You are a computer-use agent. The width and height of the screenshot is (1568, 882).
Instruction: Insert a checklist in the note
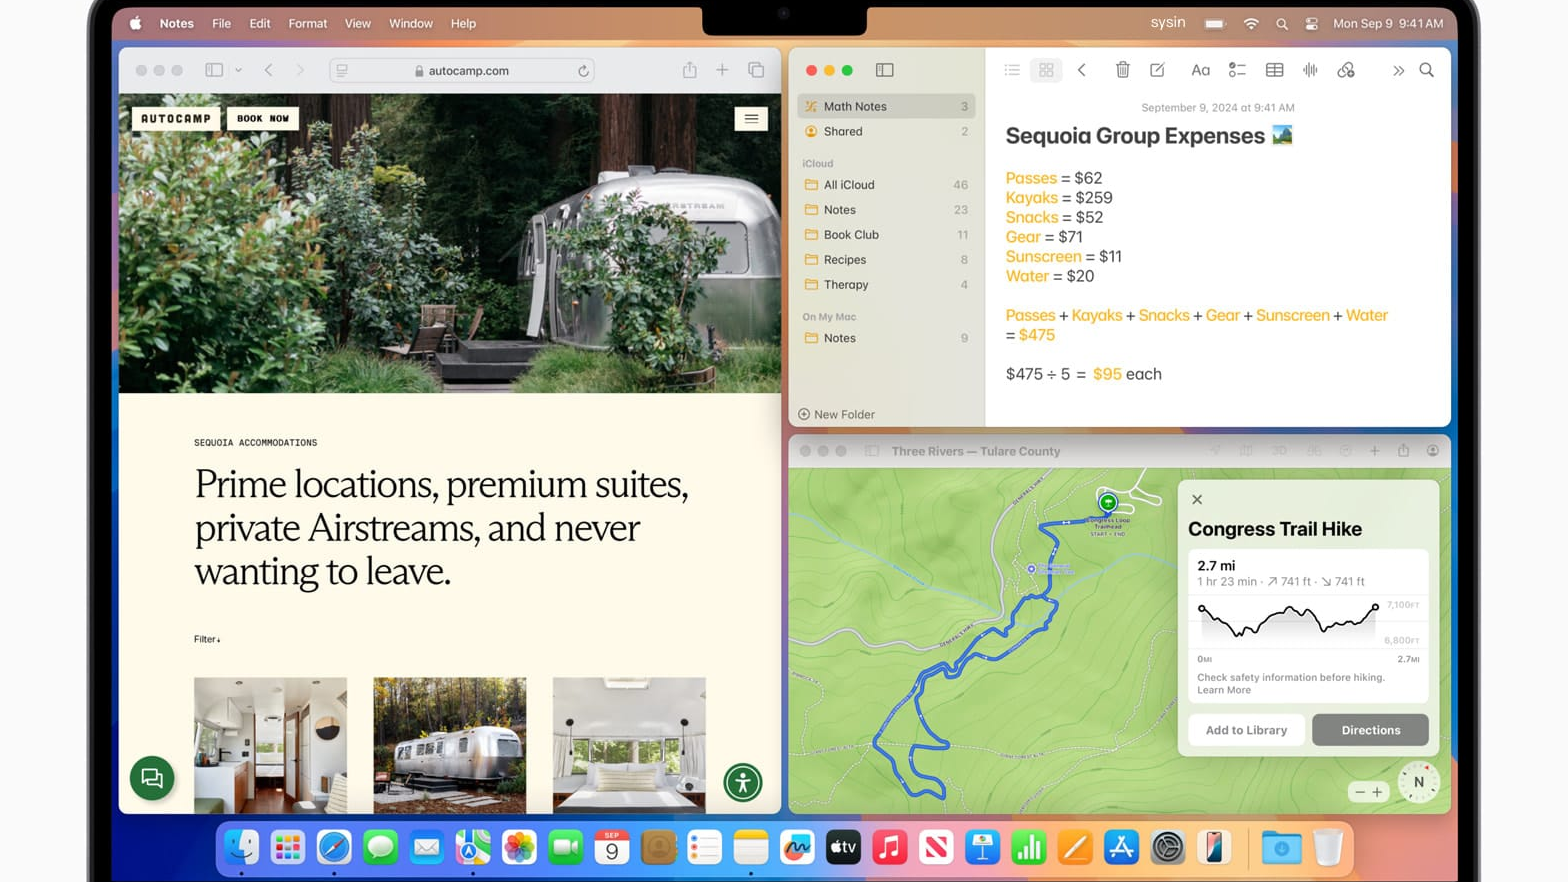pos(1237,70)
